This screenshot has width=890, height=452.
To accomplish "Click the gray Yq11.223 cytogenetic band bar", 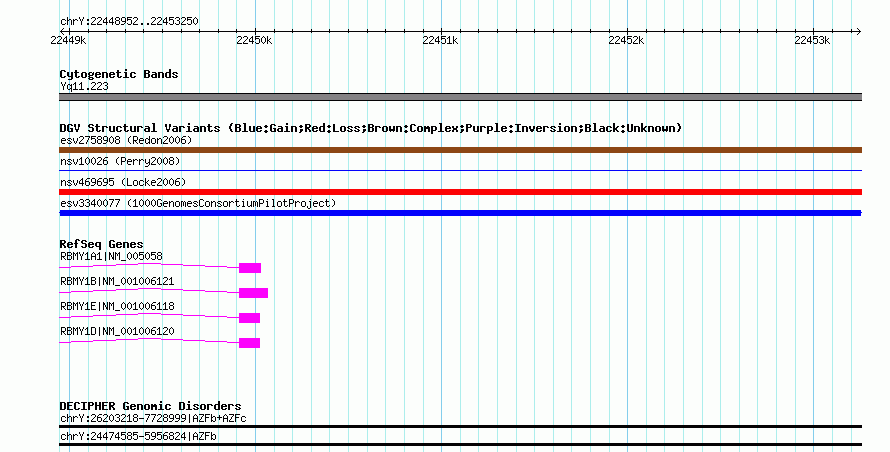I will [x=460, y=97].
